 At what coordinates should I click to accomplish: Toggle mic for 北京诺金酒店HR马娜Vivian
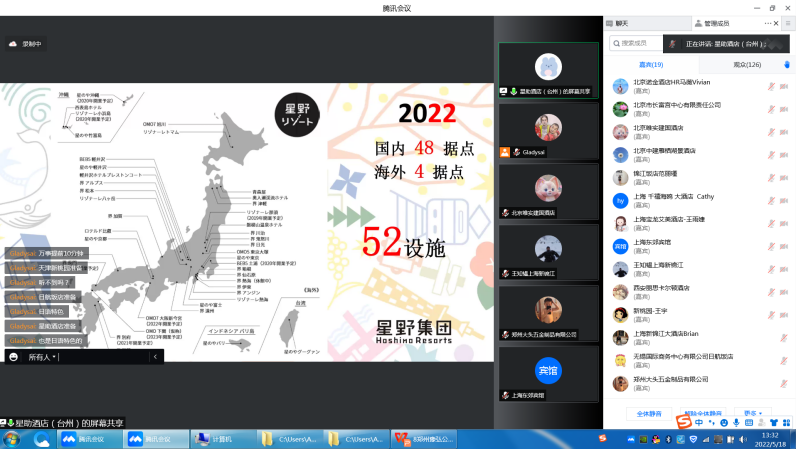click(x=771, y=86)
